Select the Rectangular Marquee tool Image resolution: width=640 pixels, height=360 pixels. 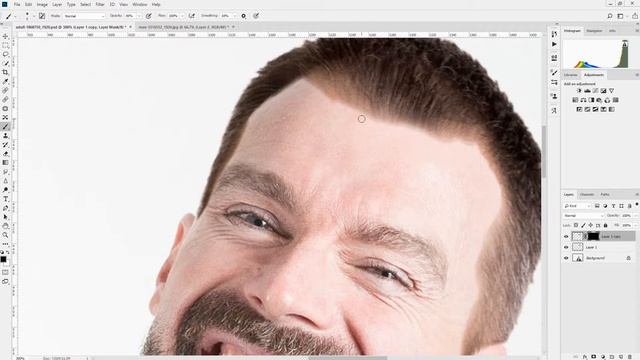pos(5,45)
